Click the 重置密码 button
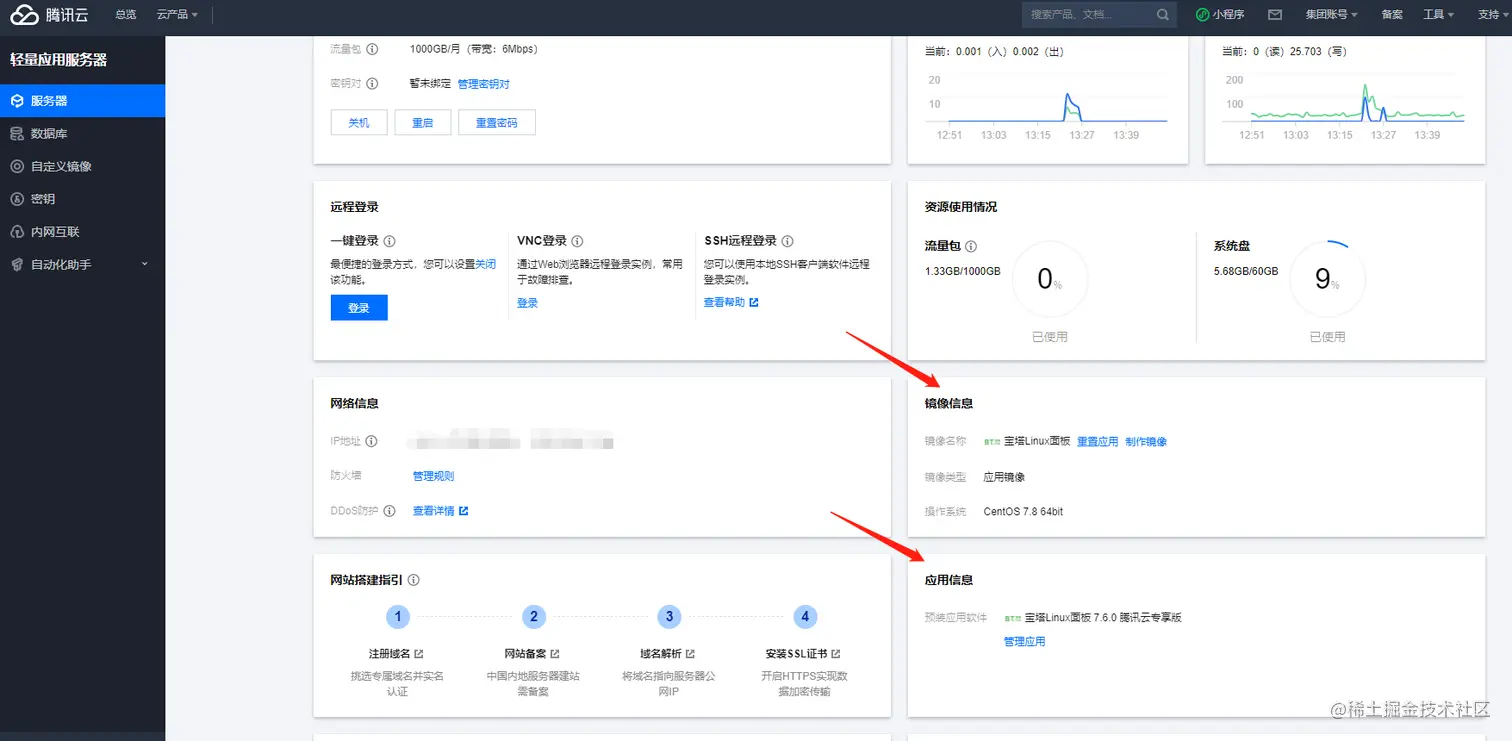 coord(496,123)
